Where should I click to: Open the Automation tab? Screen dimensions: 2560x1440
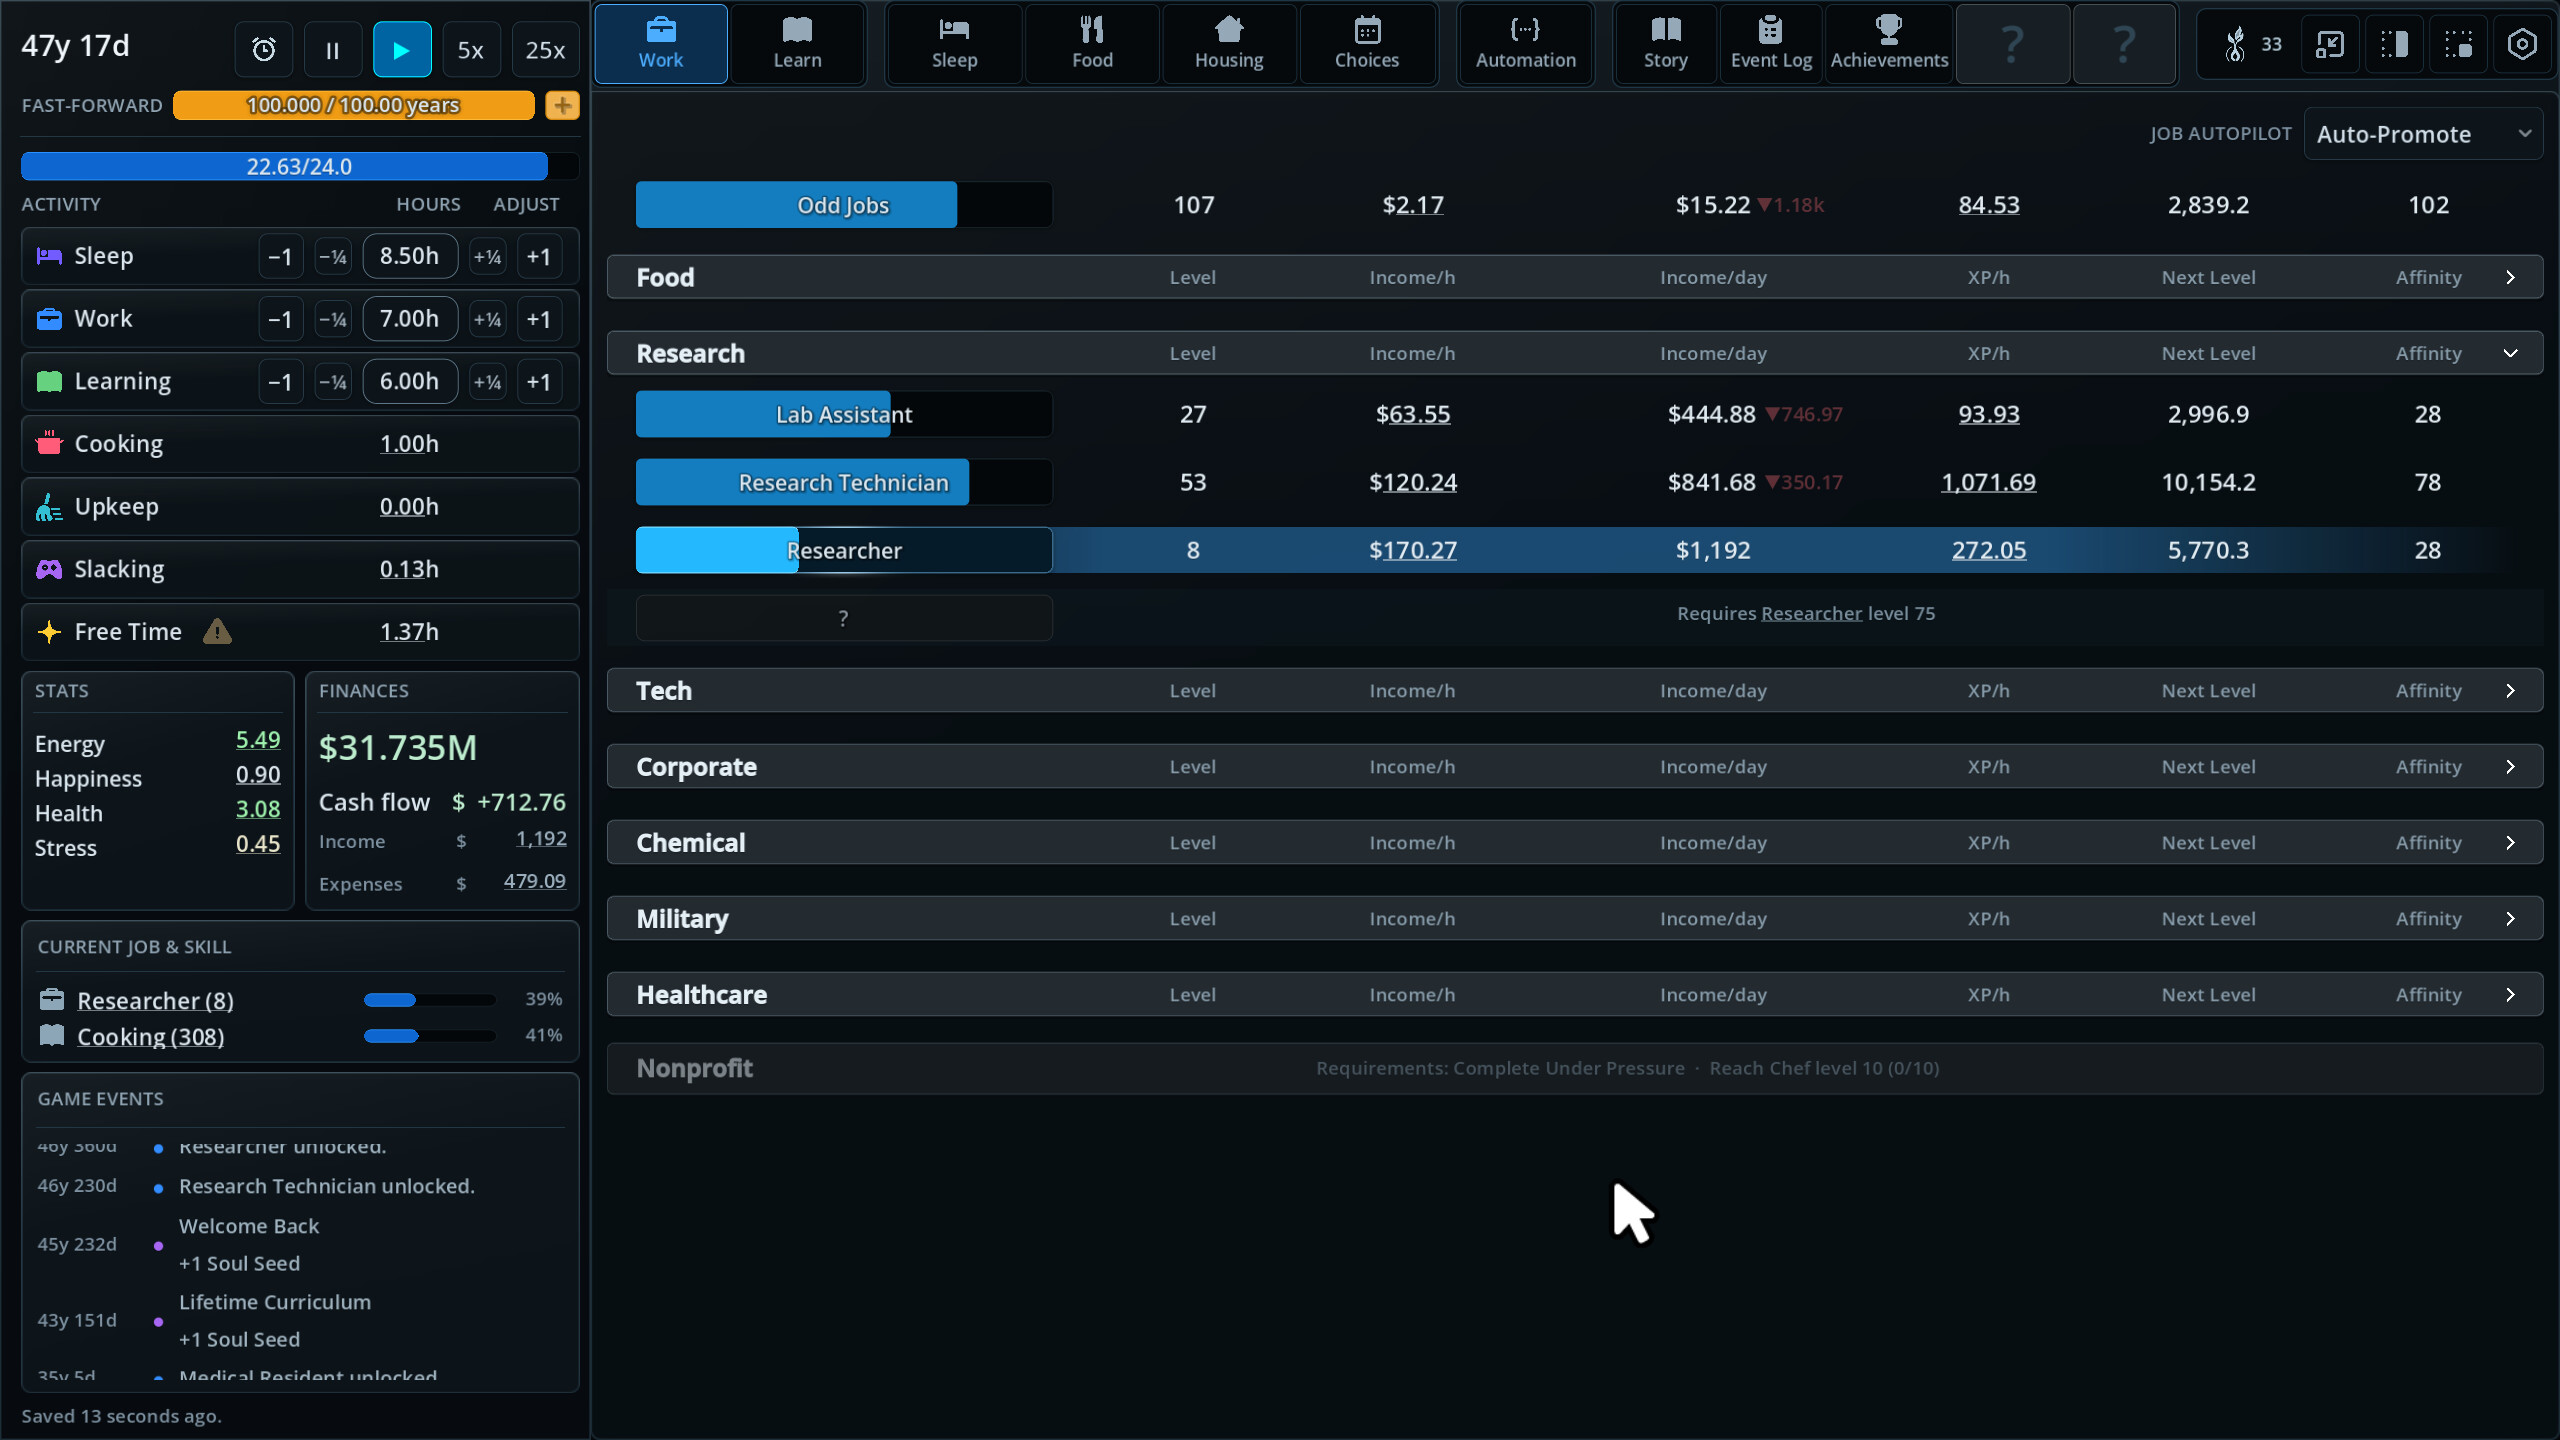tap(1525, 44)
